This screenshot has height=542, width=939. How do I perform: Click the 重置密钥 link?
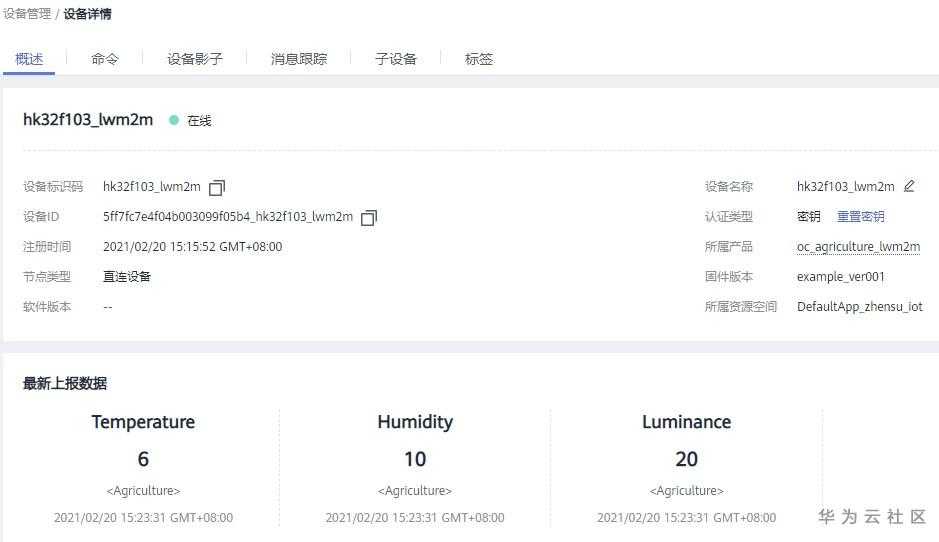pyautogui.click(x=860, y=216)
